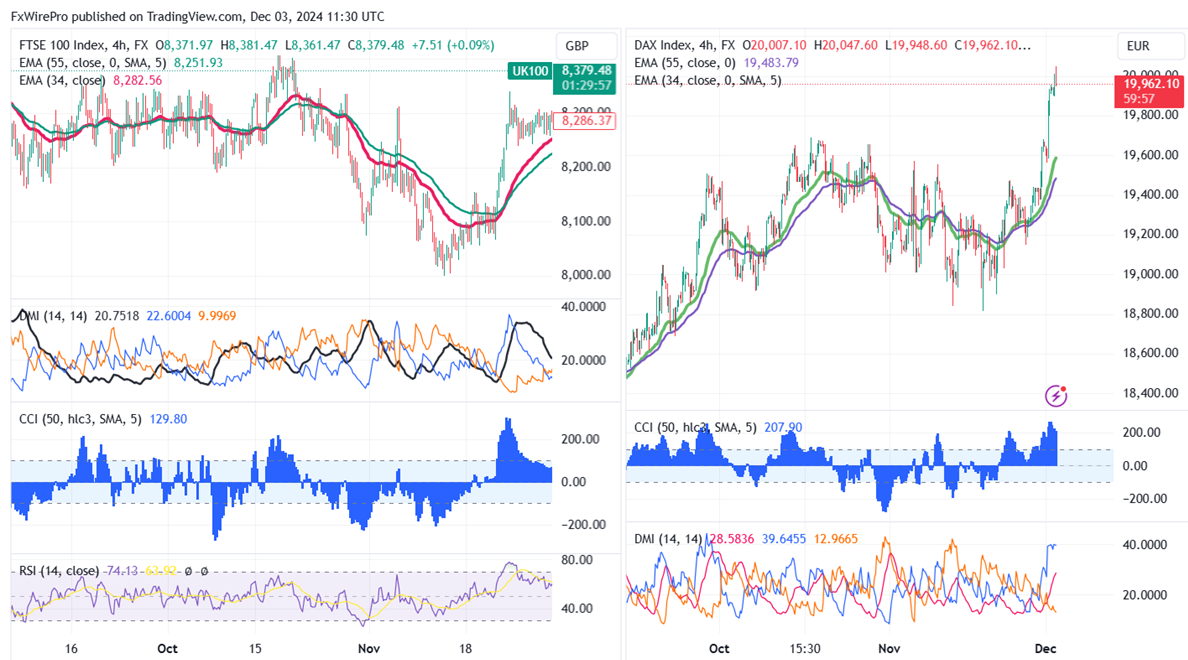Click the DMI value 9.9969

coord(217,316)
